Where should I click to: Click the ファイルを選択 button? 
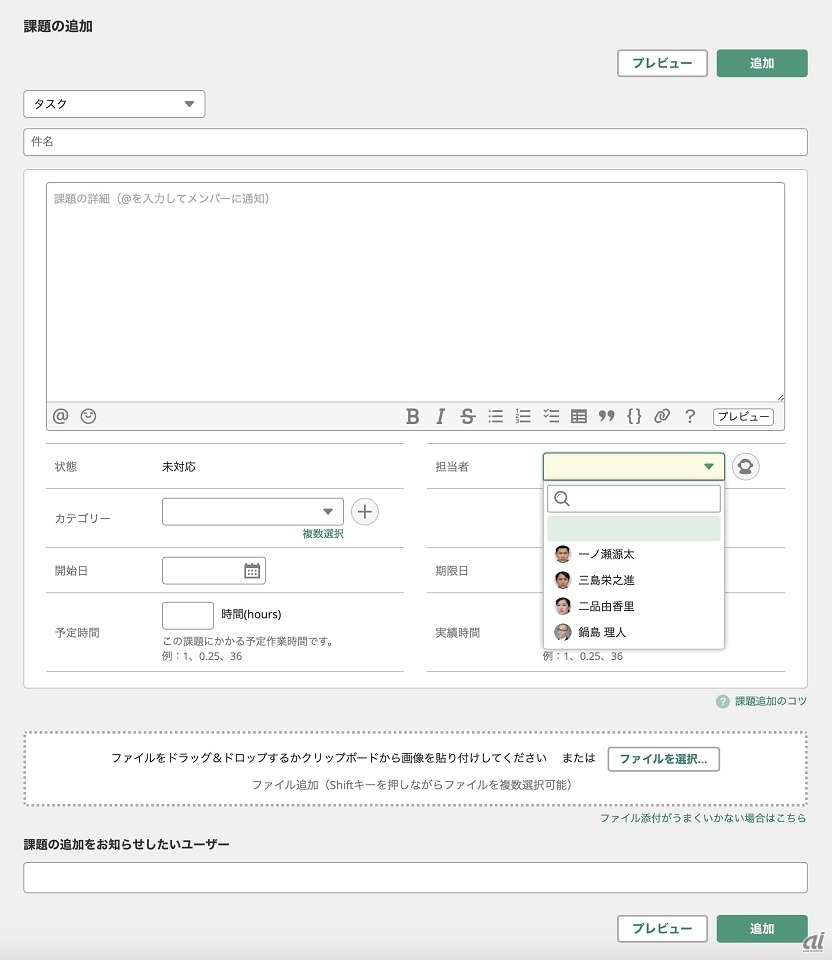[663, 759]
